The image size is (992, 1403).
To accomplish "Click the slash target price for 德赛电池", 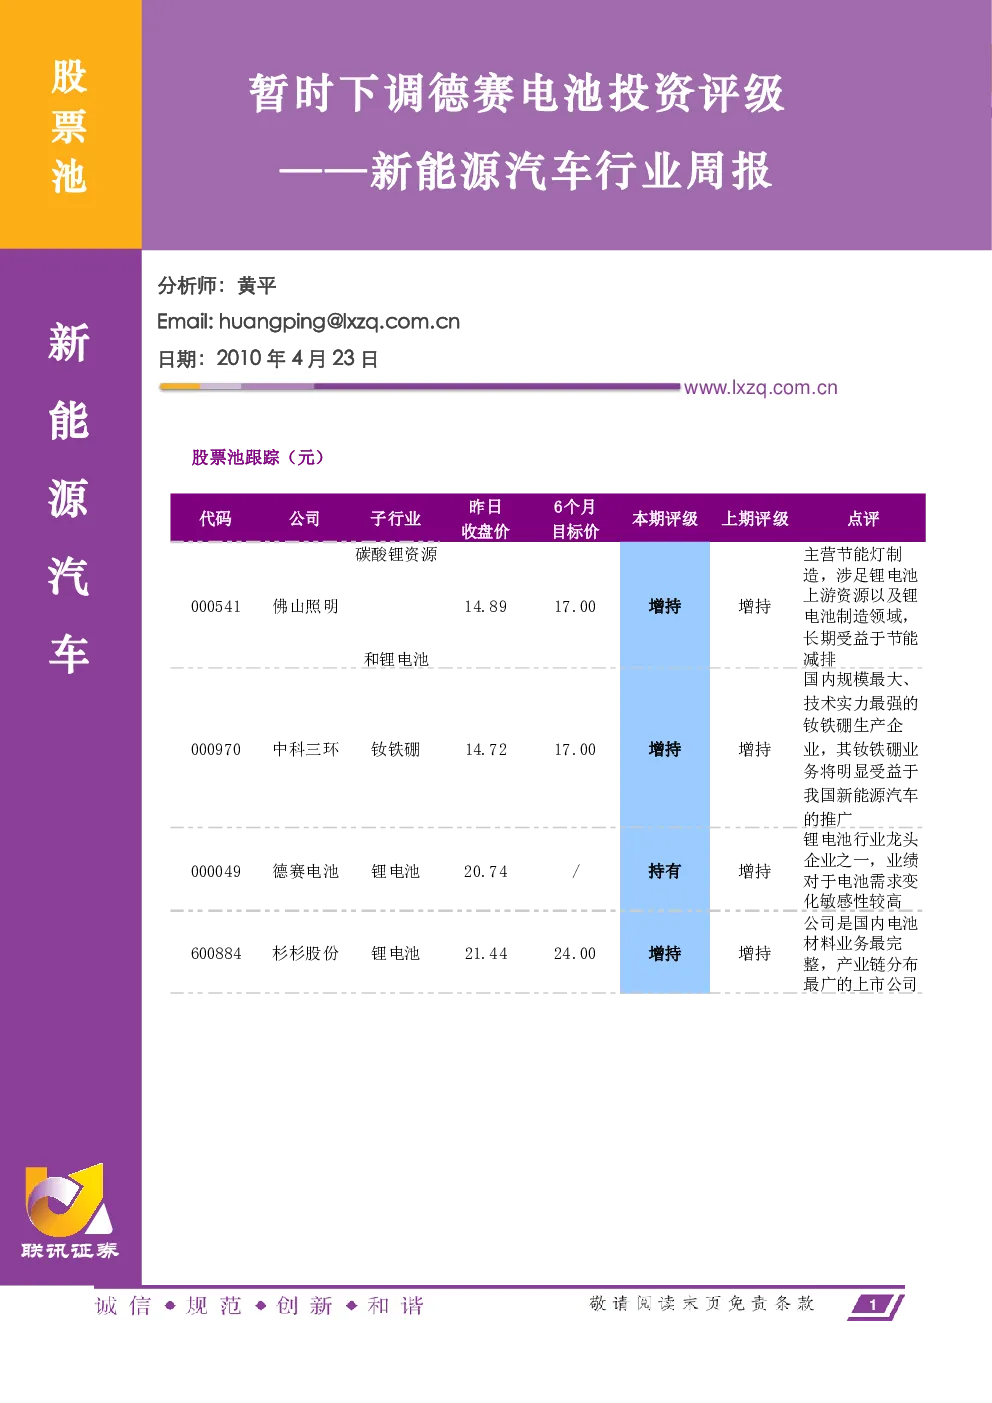I will click(576, 871).
